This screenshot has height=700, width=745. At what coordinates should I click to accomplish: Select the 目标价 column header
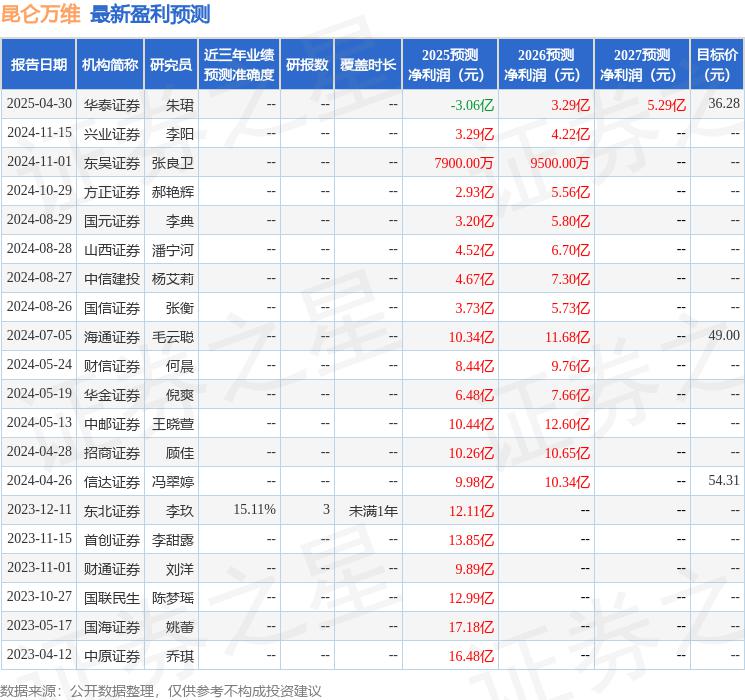716,65
